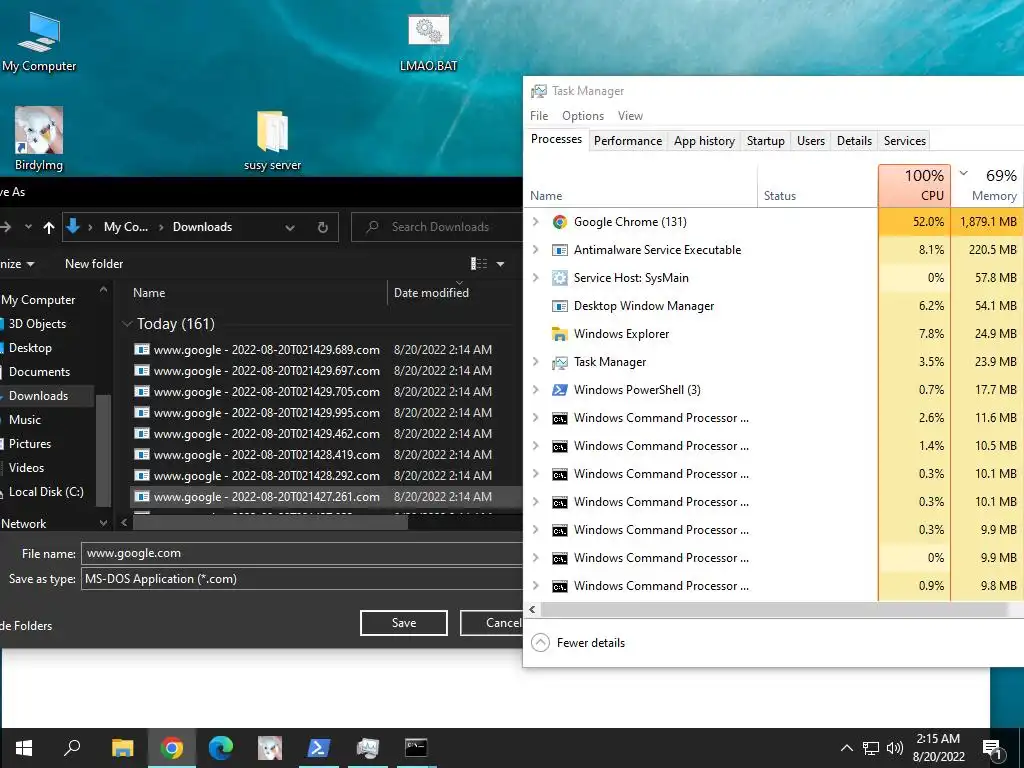The width and height of the screenshot is (1024, 768).
Task: Click the volume speaker tray icon
Action: [895, 748]
